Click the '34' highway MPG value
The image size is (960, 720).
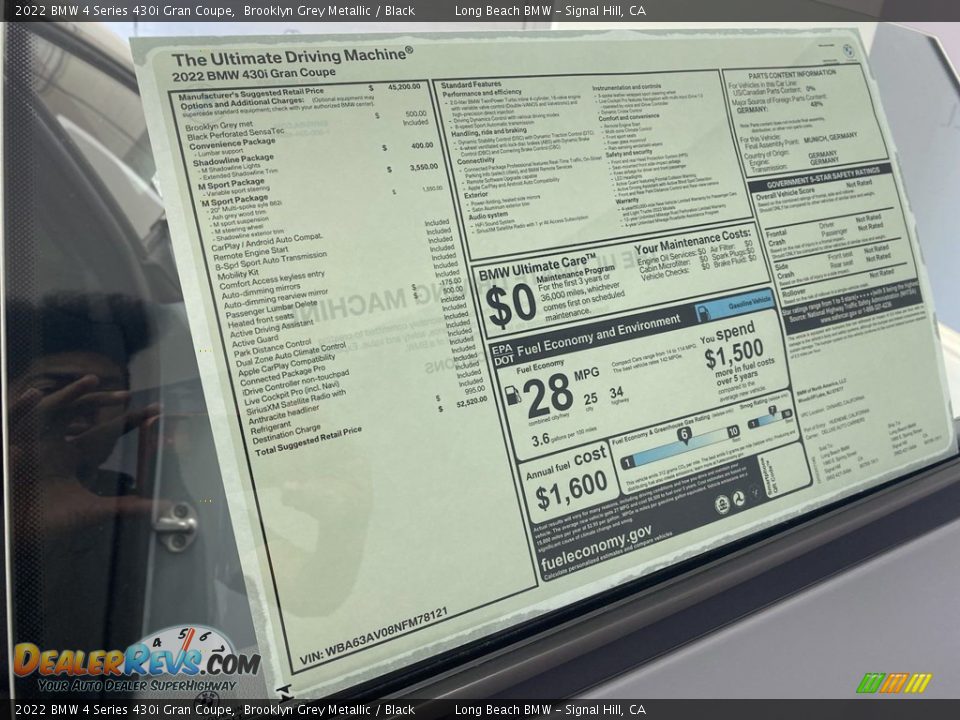pos(617,393)
